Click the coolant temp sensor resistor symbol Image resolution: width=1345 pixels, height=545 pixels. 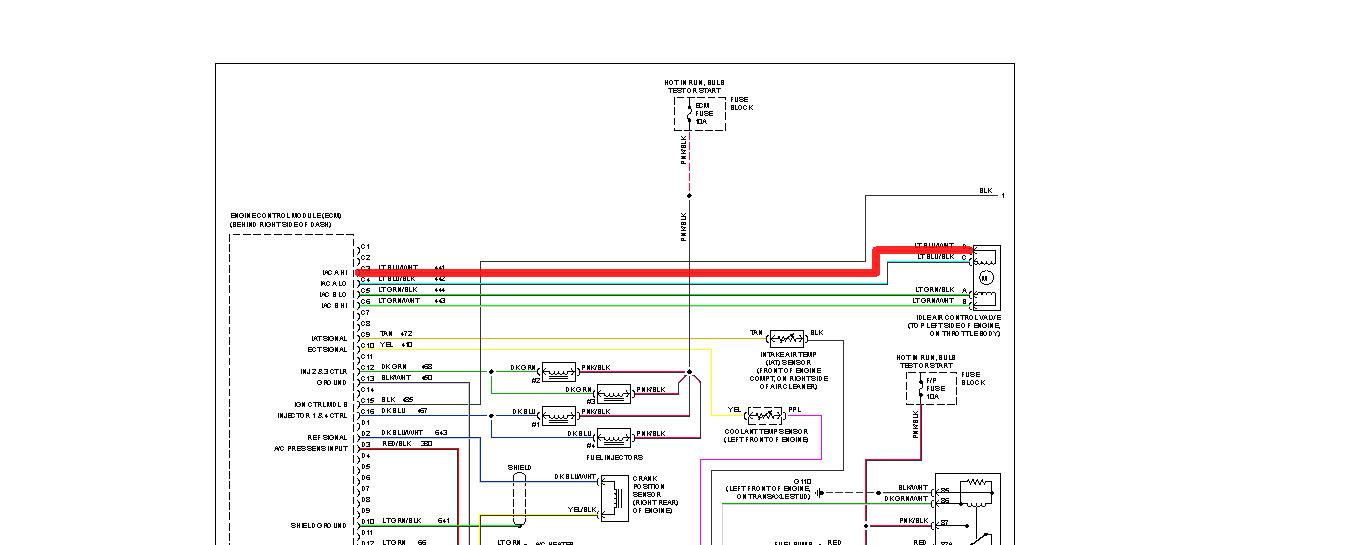point(765,414)
